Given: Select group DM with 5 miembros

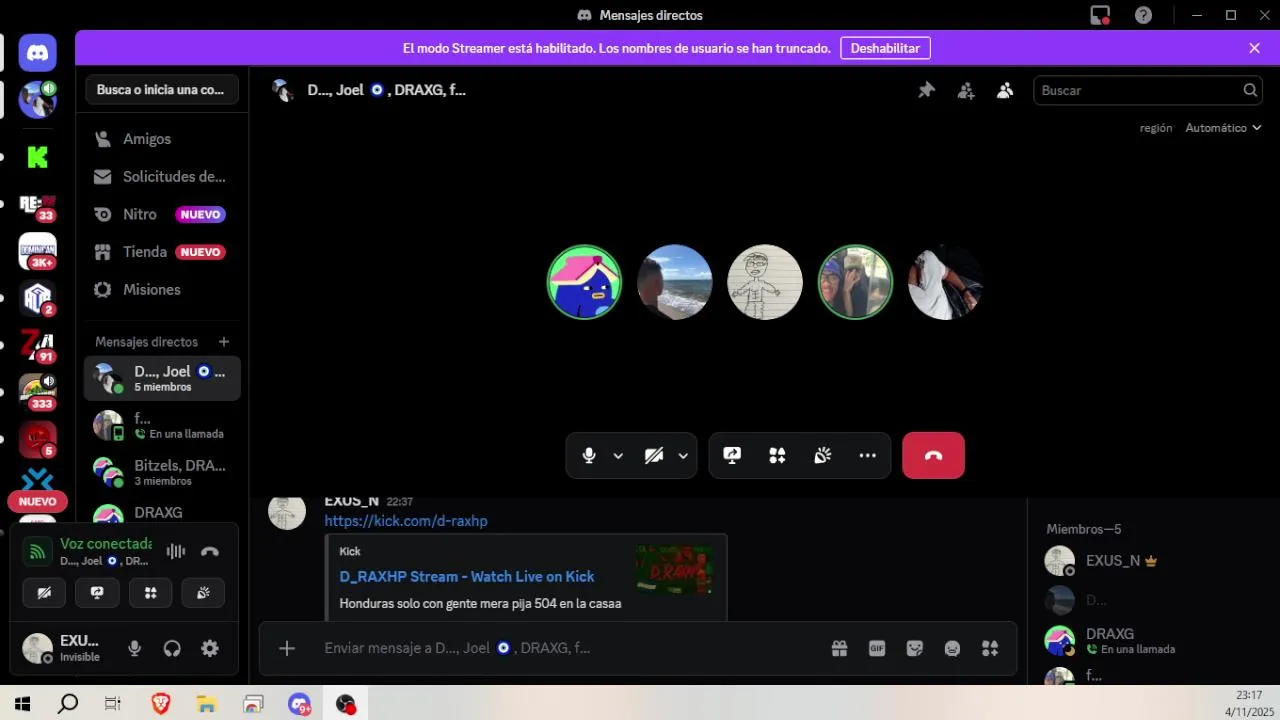Looking at the screenshot, I should coord(162,378).
